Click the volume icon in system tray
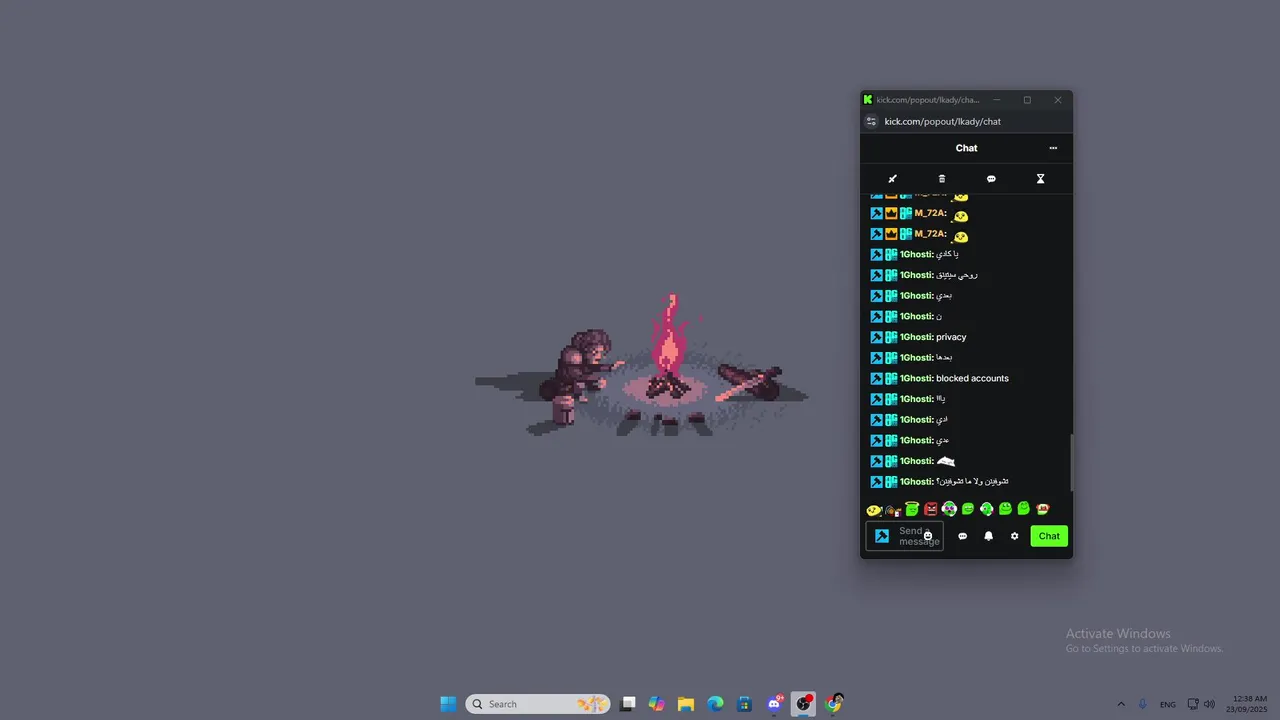The width and height of the screenshot is (1280, 720). pyautogui.click(x=1210, y=704)
